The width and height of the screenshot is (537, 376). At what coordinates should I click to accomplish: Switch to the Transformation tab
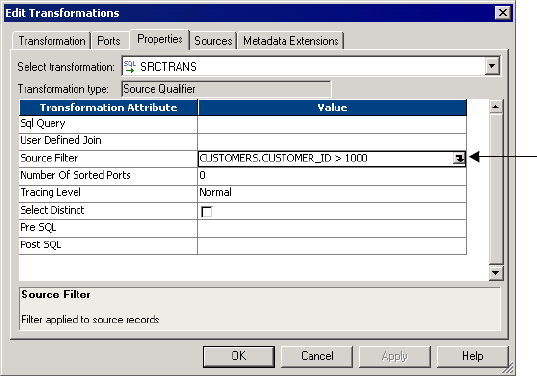point(52,41)
